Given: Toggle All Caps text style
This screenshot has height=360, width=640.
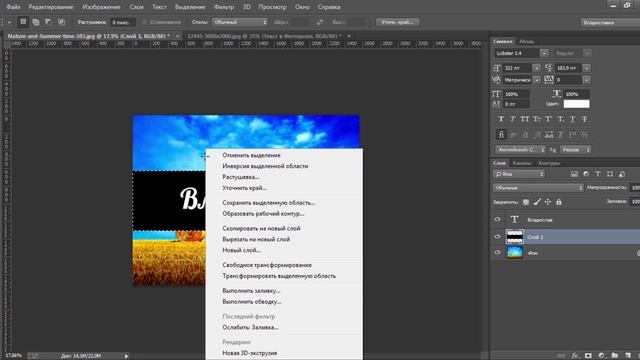Looking at the screenshot, I should [x=524, y=119].
